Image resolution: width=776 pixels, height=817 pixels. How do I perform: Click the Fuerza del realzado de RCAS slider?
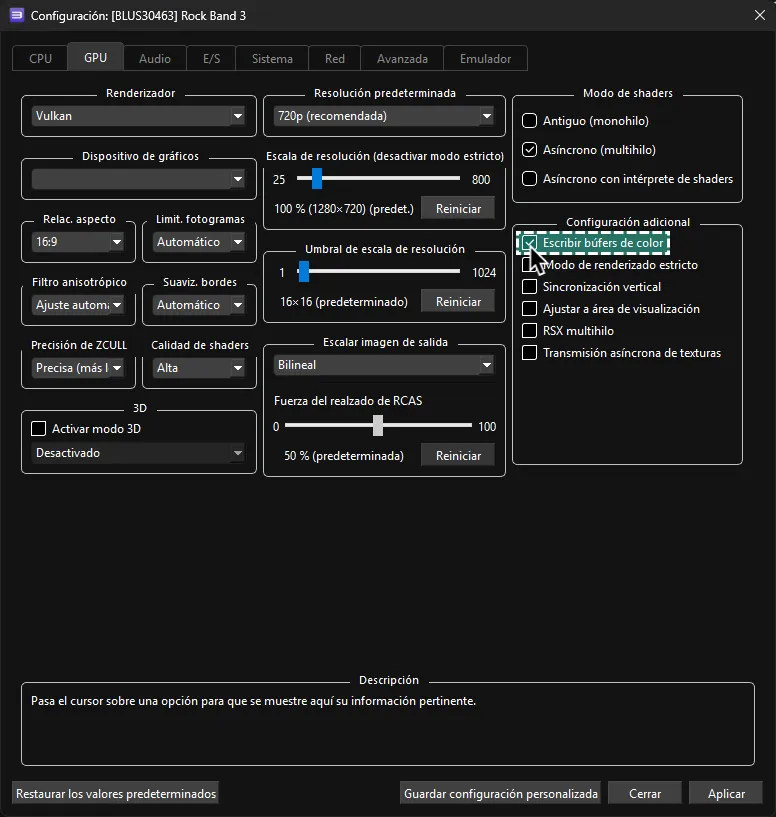[x=378, y=426]
